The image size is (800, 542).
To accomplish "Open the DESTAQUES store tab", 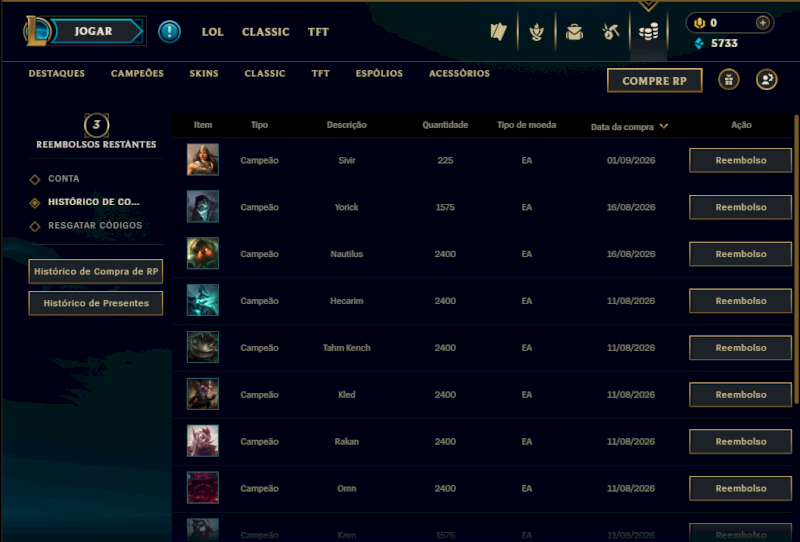I will coord(57,73).
